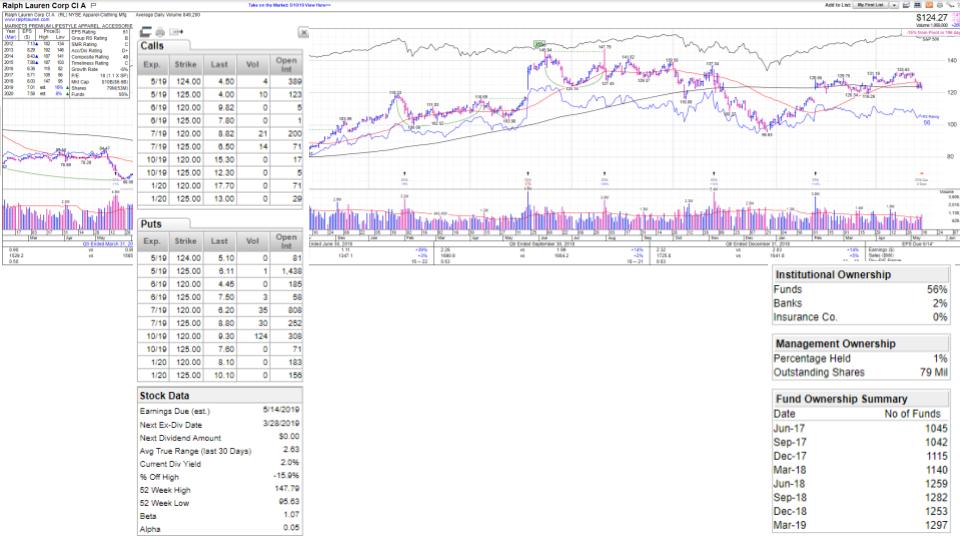The height and width of the screenshot is (540, 960).
Task: Click Calls last price 15.30
Action: (222, 160)
